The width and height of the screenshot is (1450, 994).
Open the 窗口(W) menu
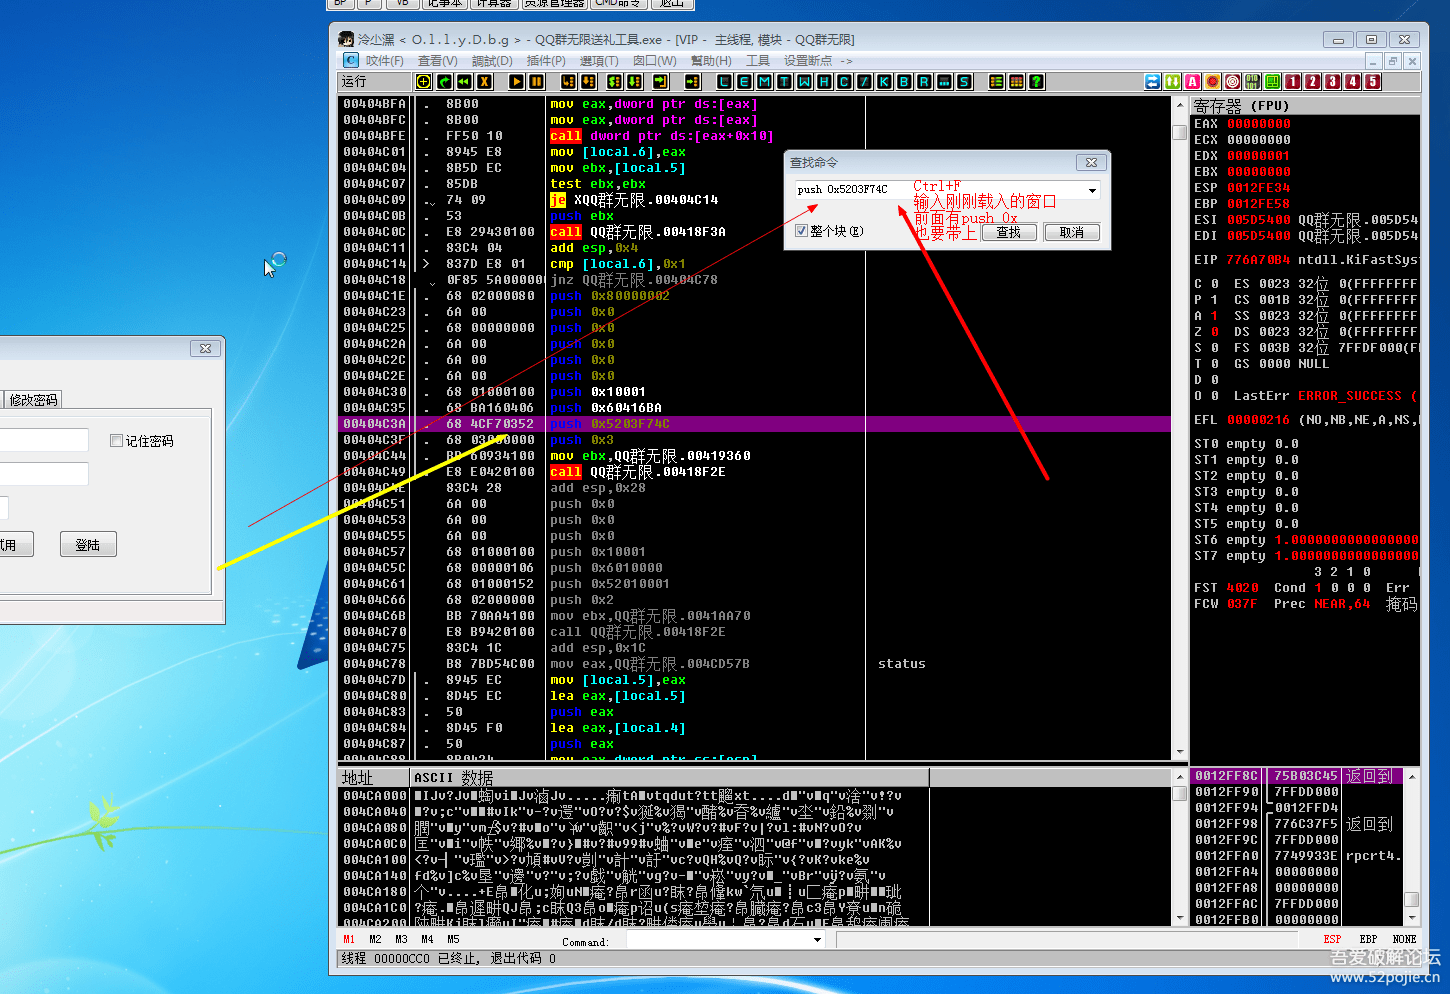654,61
